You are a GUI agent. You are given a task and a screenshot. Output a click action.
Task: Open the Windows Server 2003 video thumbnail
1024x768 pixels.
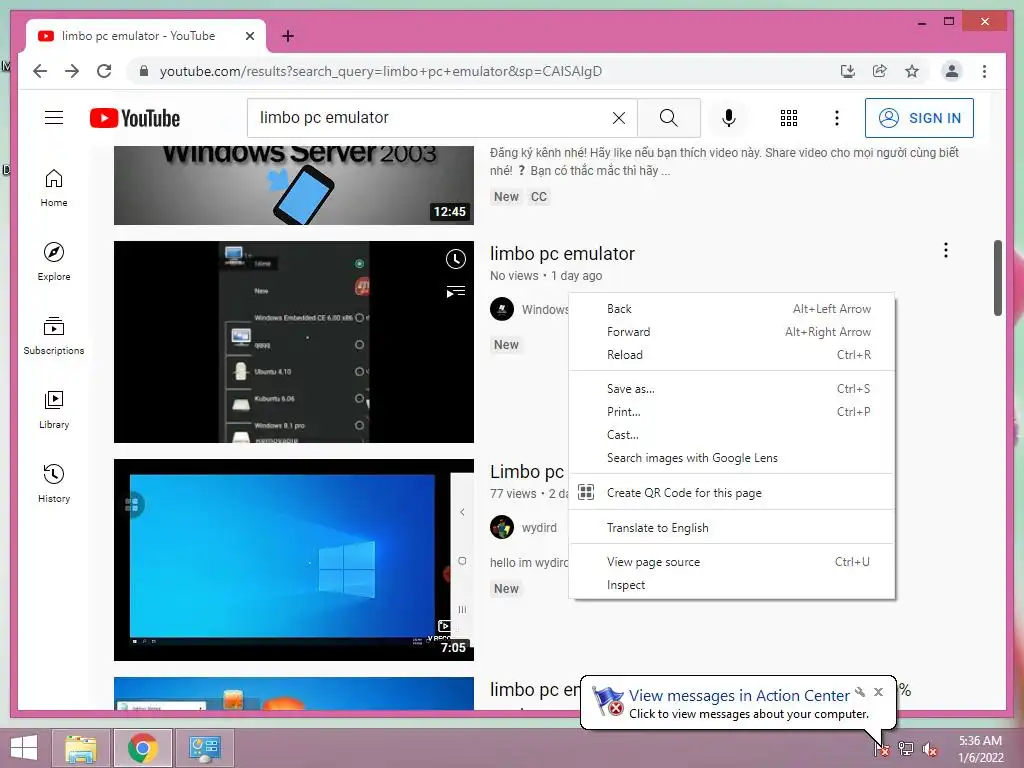coord(294,185)
